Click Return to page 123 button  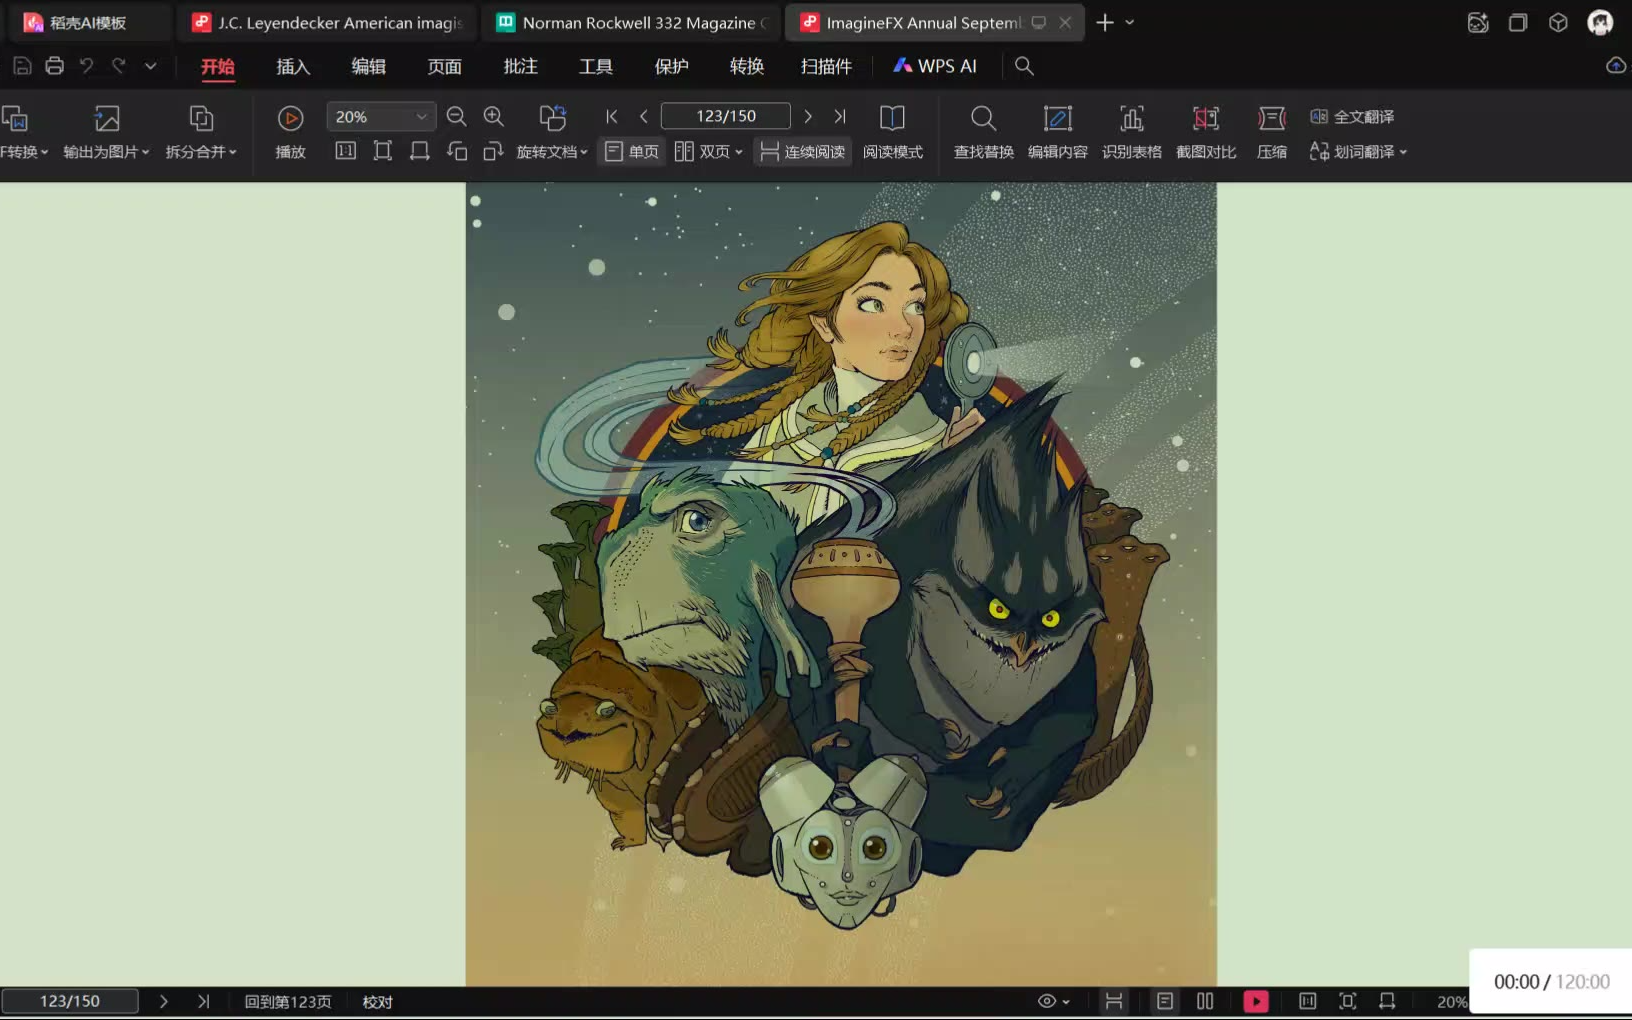(288, 1001)
